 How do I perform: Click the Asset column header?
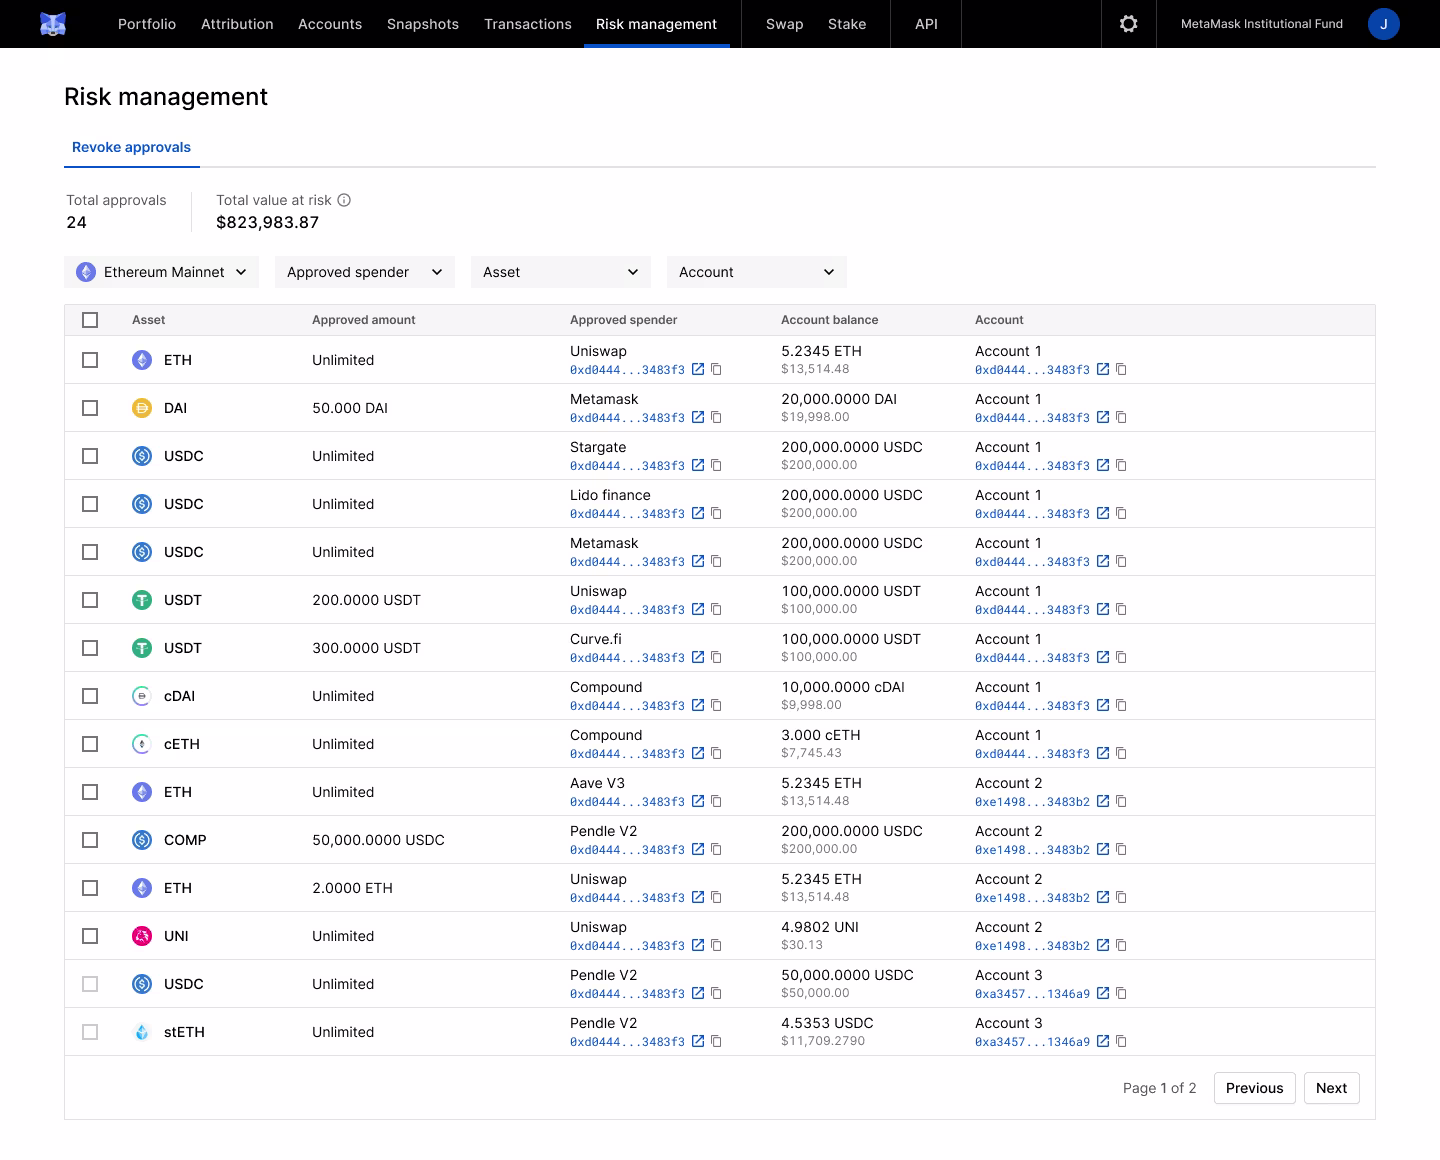149,320
